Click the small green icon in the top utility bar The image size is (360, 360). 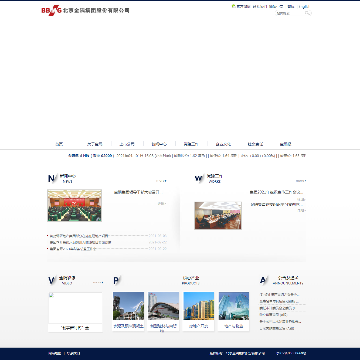233,6
